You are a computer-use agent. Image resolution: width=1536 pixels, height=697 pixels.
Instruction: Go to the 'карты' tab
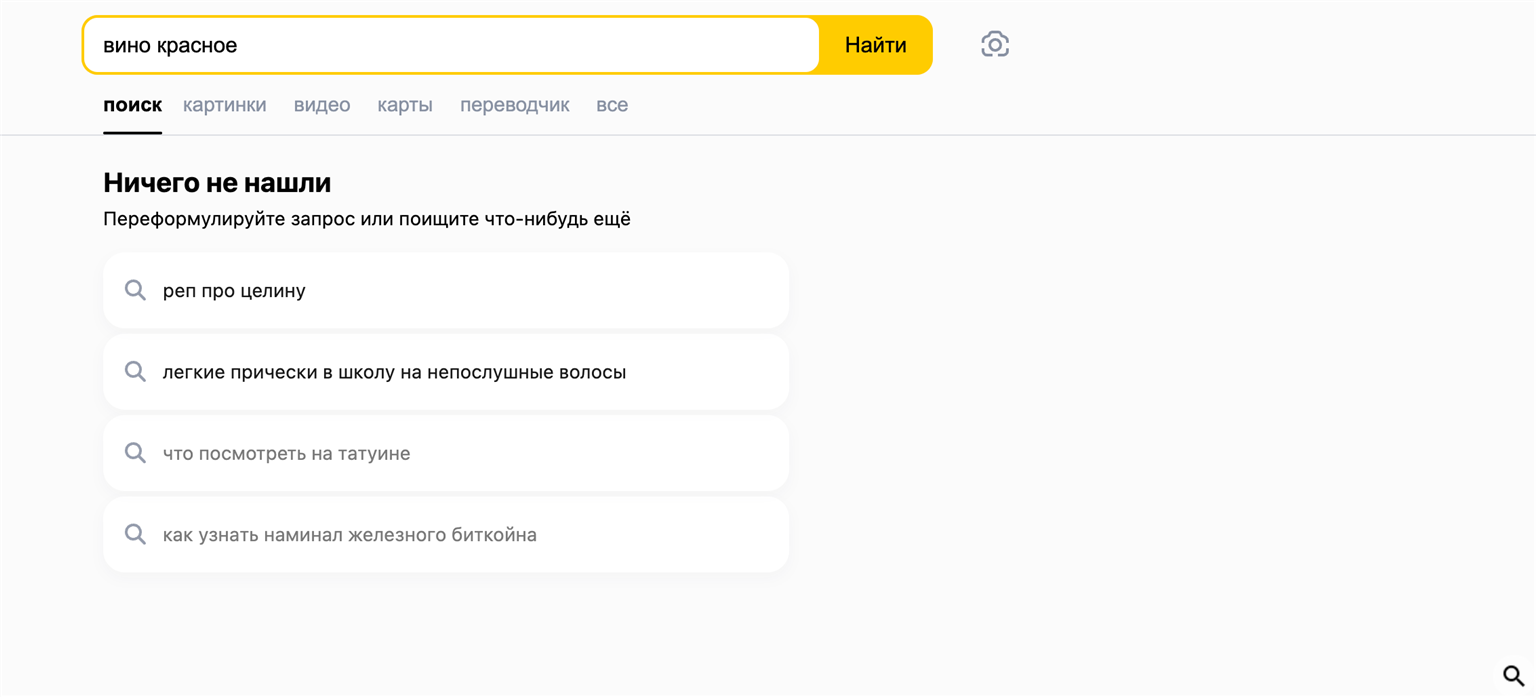pyautogui.click(x=404, y=105)
